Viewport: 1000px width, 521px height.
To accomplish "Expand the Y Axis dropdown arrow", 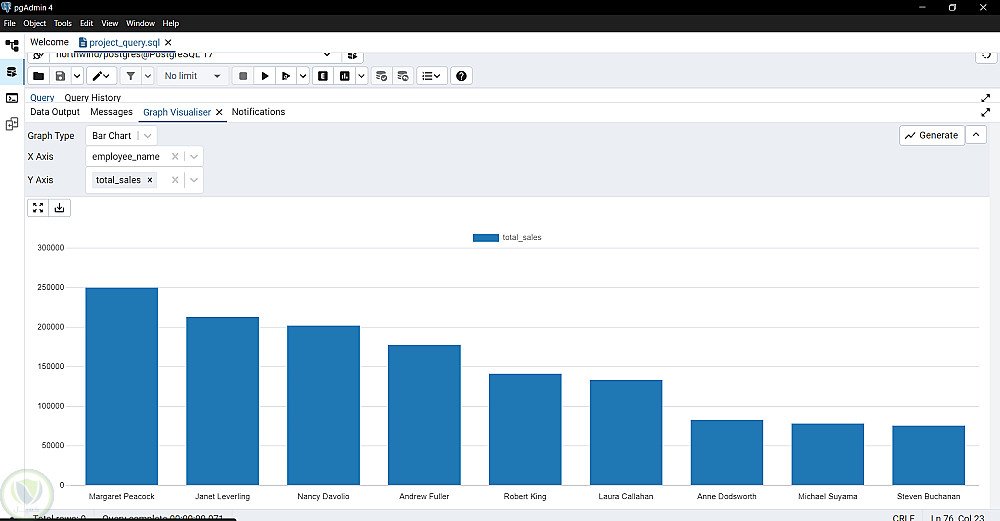I will pos(194,180).
